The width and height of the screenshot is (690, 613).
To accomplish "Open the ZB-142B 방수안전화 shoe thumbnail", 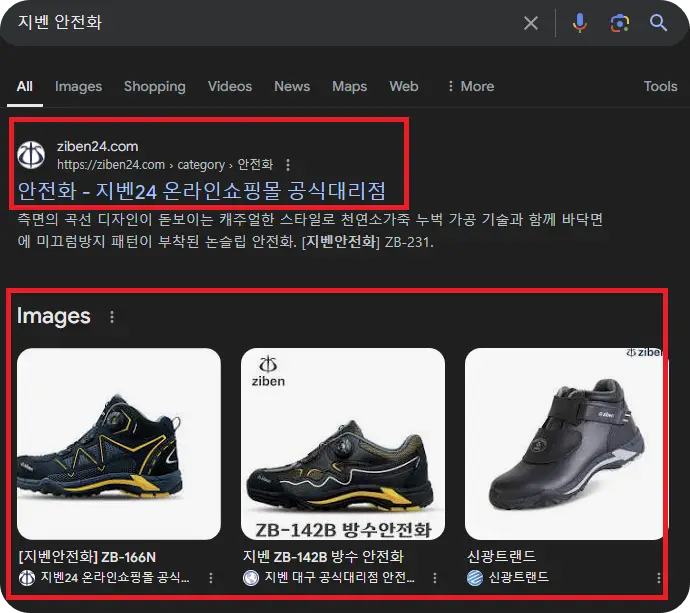I will pyautogui.click(x=343, y=444).
